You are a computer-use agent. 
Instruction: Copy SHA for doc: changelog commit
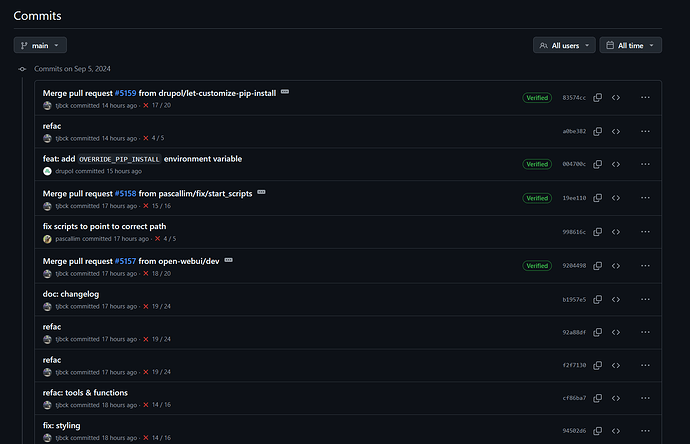tap(597, 300)
